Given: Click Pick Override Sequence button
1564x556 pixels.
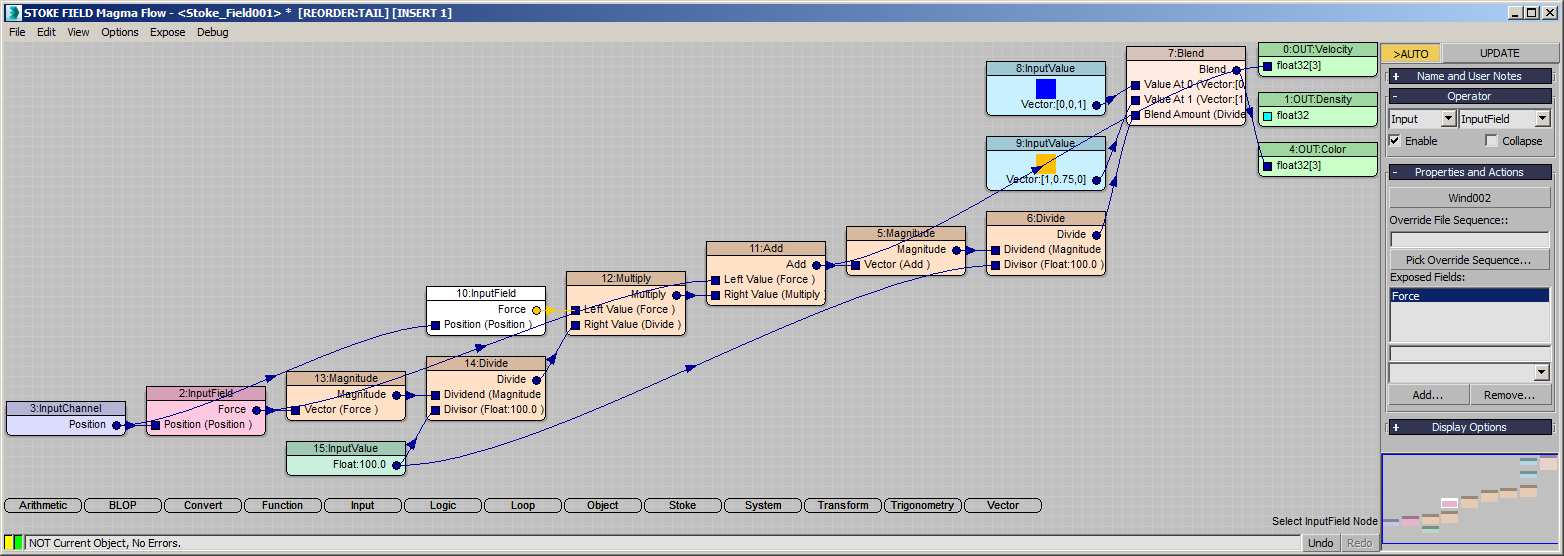Looking at the screenshot, I should coord(1470,260).
